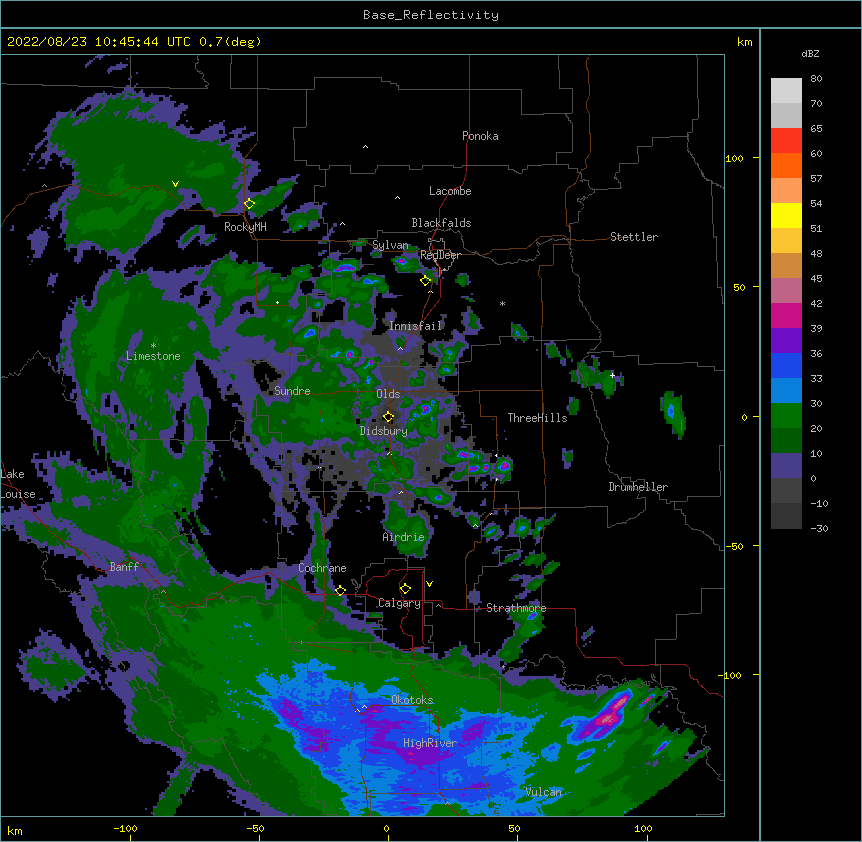This screenshot has height=842, width=862.
Task: Click the 50 tick on bottom axis
Action: click(514, 828)
